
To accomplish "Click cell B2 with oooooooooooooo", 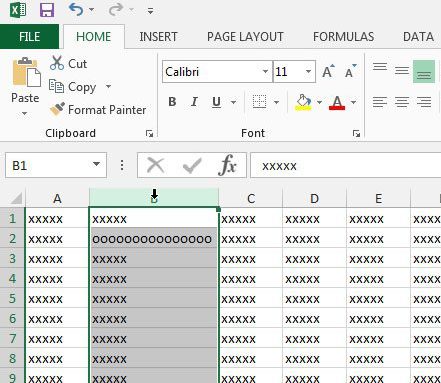I will (x=154, y=239).
